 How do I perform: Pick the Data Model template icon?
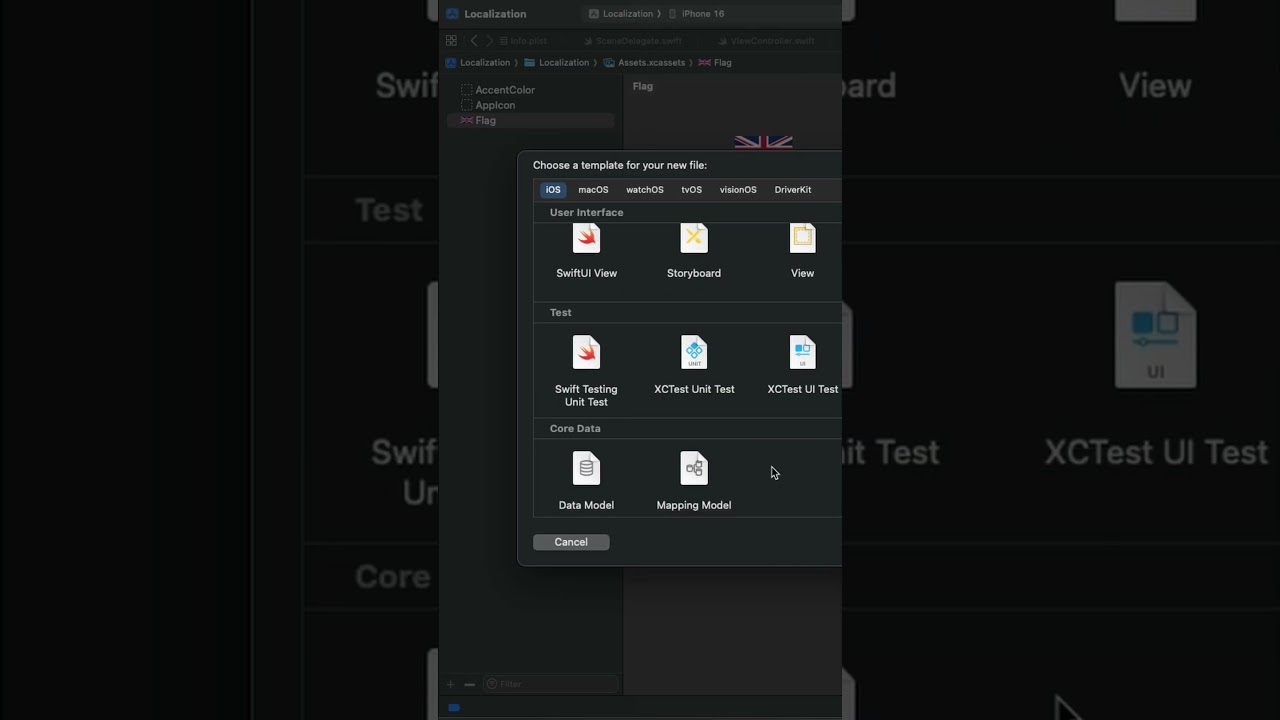coord(586,468)
